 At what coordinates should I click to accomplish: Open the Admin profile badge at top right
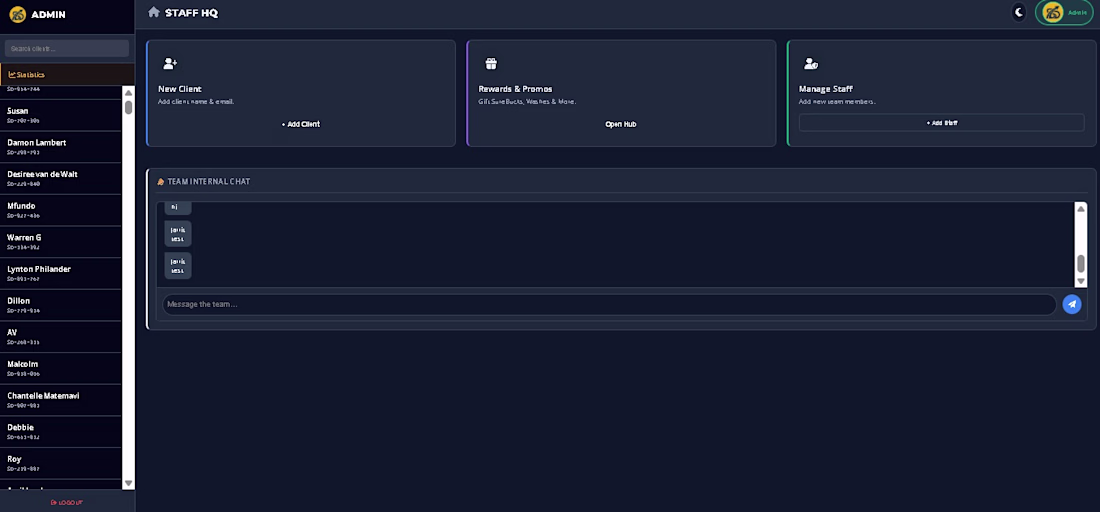(x=1064, y=13)
